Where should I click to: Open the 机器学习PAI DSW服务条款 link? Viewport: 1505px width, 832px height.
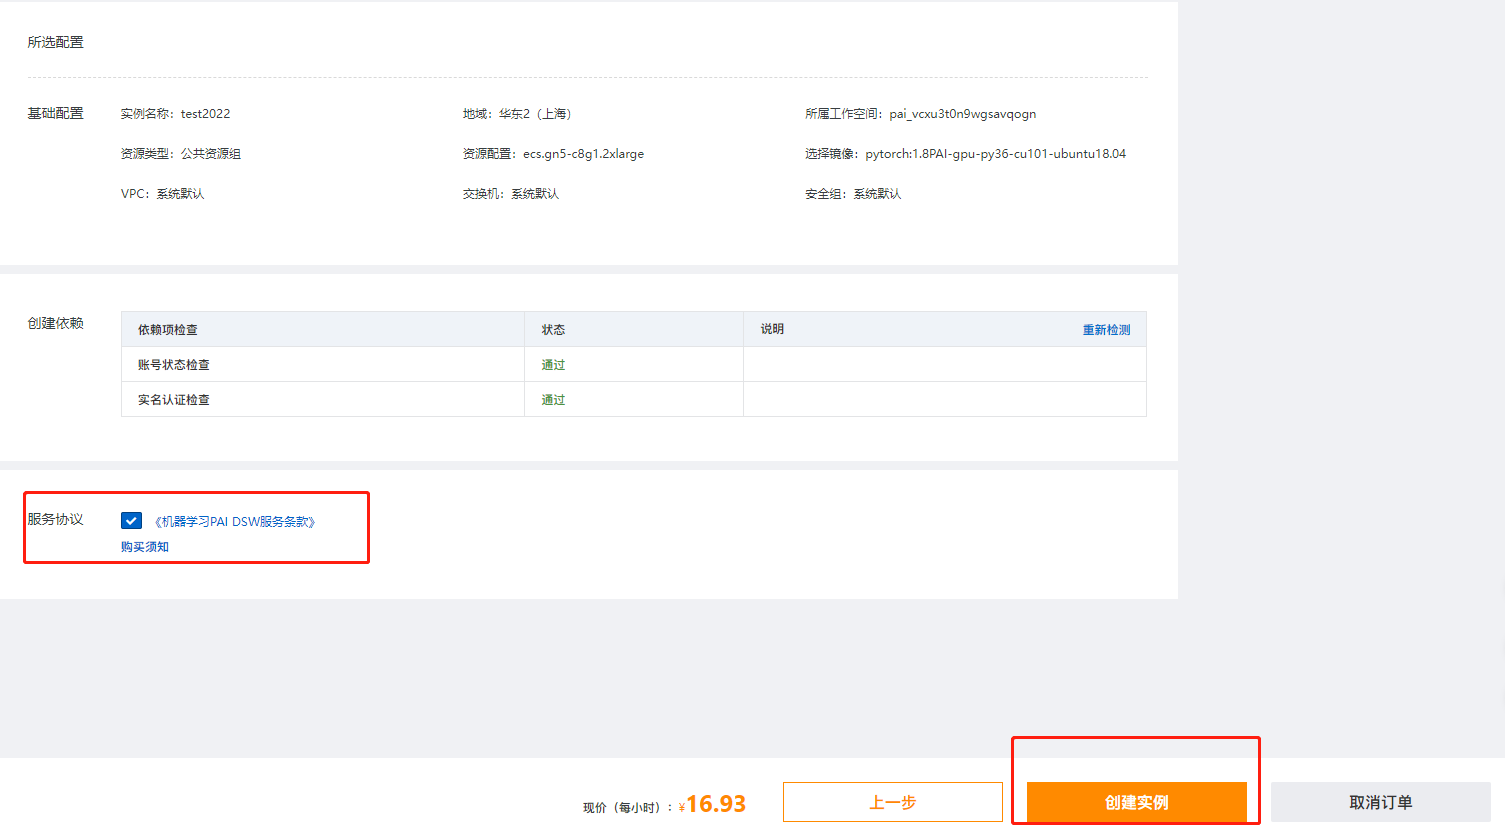click(x=235, y=522)
